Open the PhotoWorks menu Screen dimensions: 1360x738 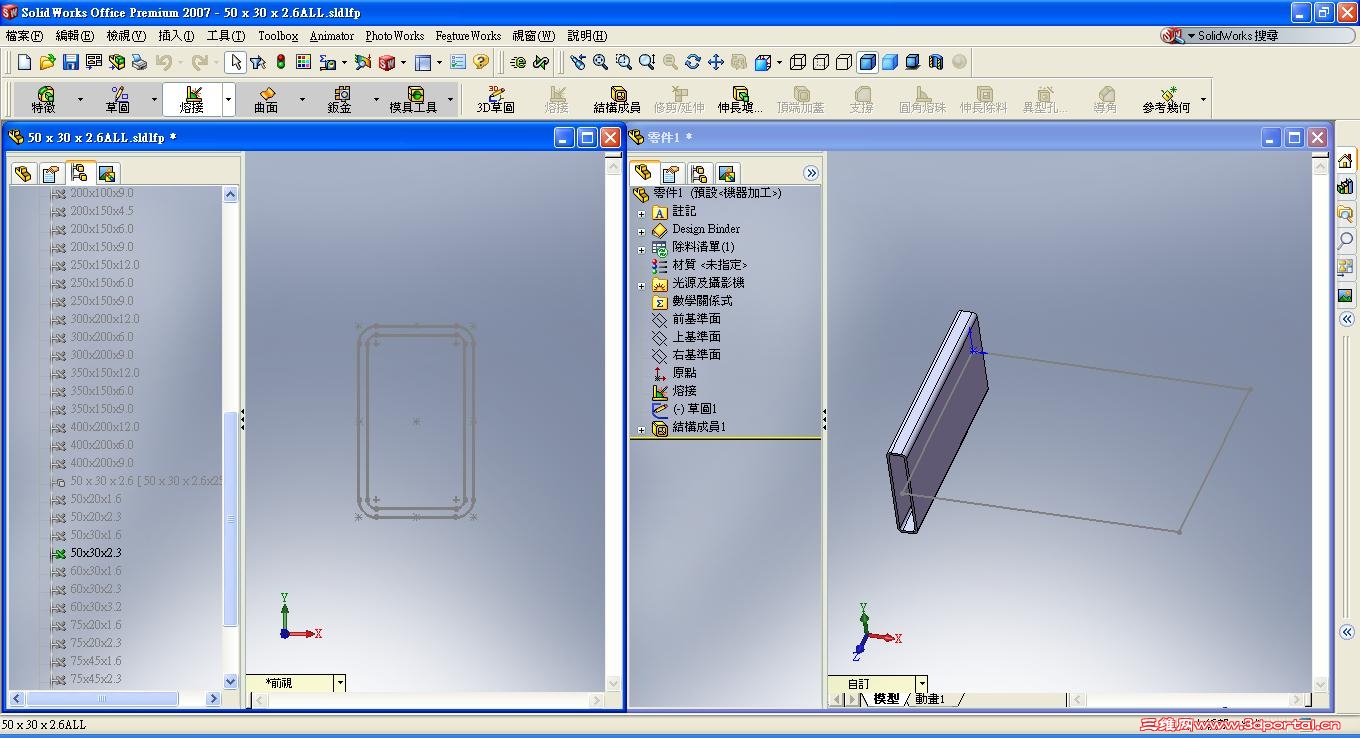point(394,35)
